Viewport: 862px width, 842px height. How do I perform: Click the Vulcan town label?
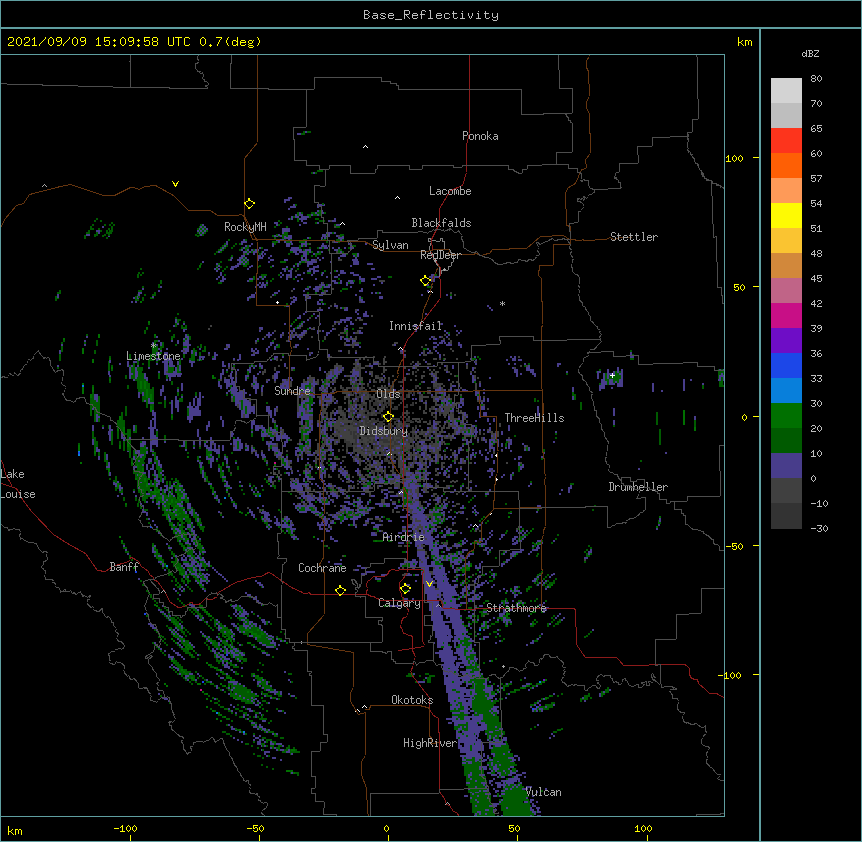[x=544, y=792]
